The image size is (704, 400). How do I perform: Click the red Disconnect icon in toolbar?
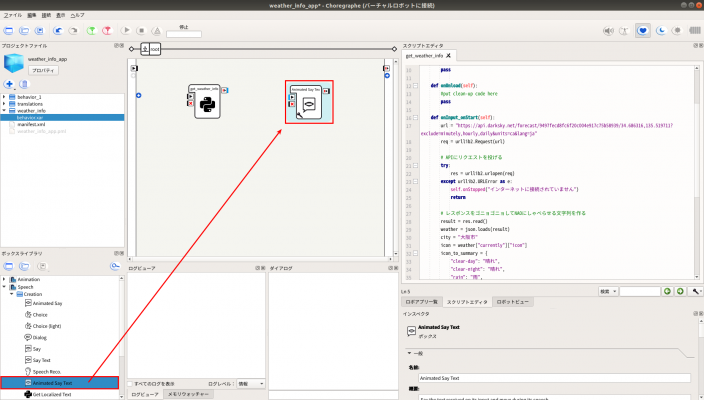[x=108, y=31]
